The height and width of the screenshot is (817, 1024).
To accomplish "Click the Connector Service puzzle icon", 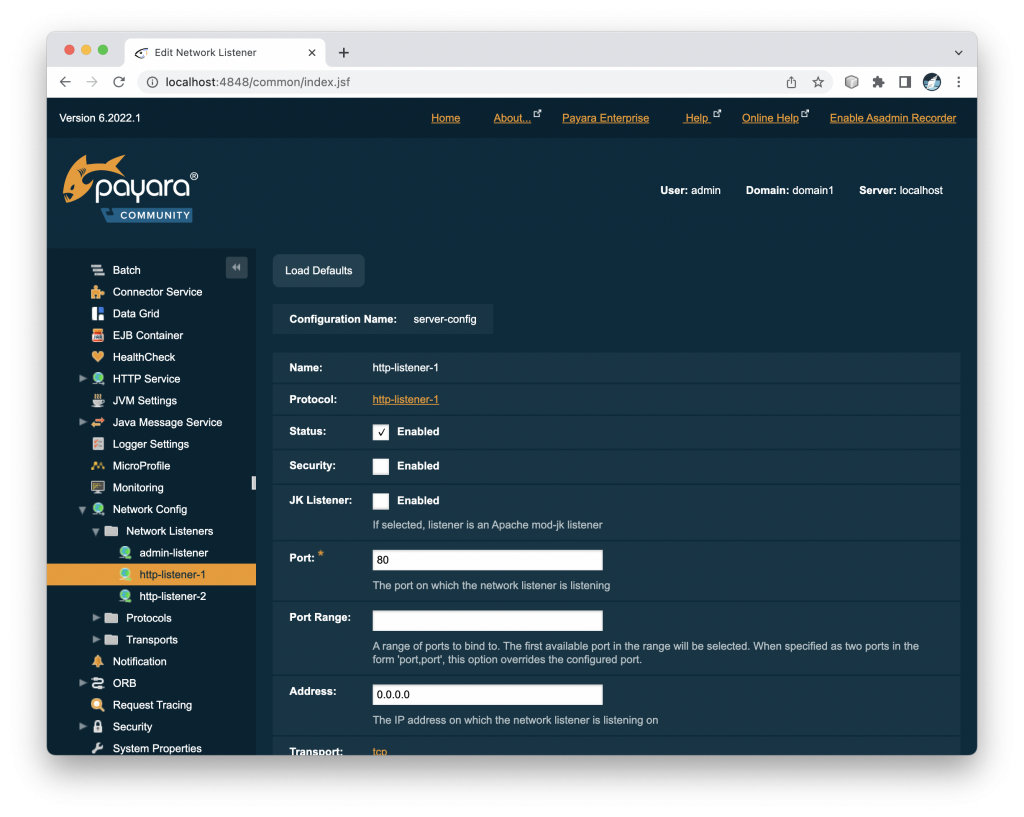I will coord(98,292).
